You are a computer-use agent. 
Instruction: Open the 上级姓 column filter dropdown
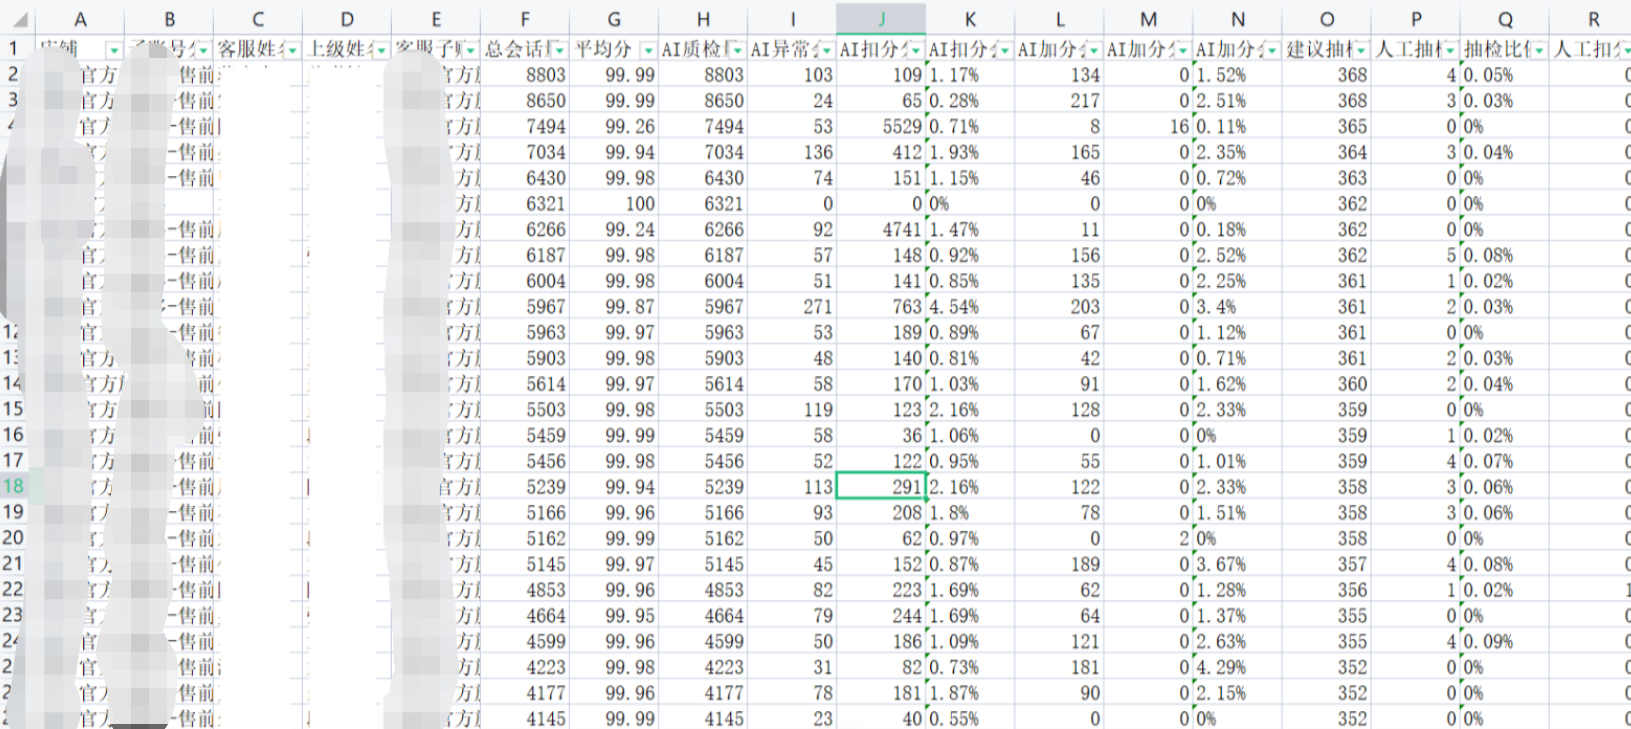381,50
